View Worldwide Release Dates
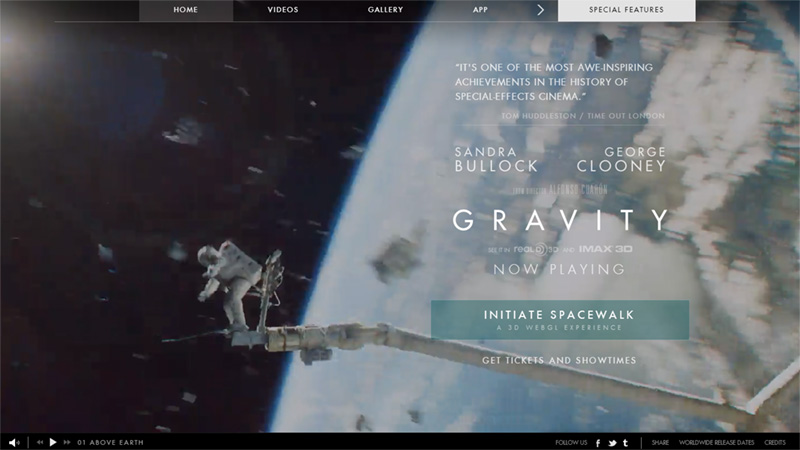The image size is (800, 450). tap(716, 442)
